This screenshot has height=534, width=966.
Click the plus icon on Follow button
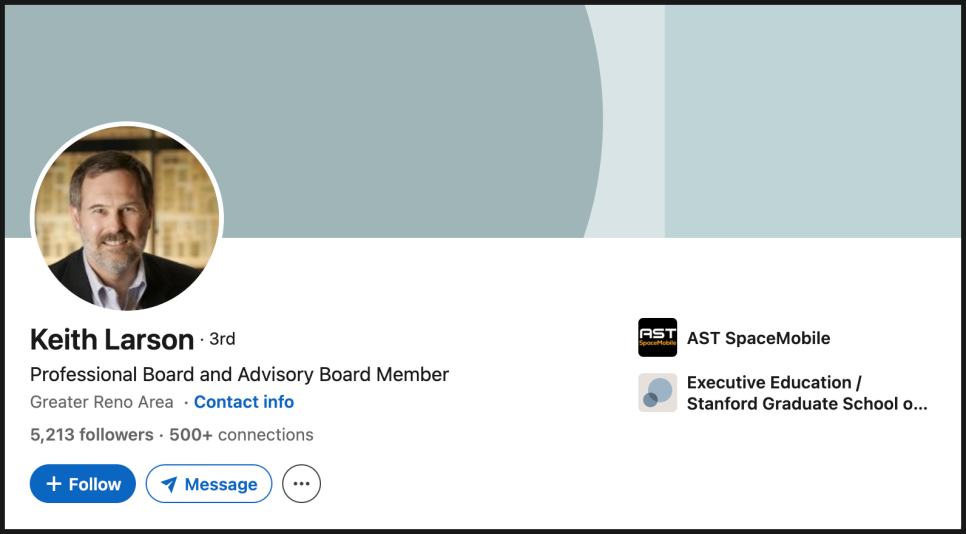coord(54,484)
